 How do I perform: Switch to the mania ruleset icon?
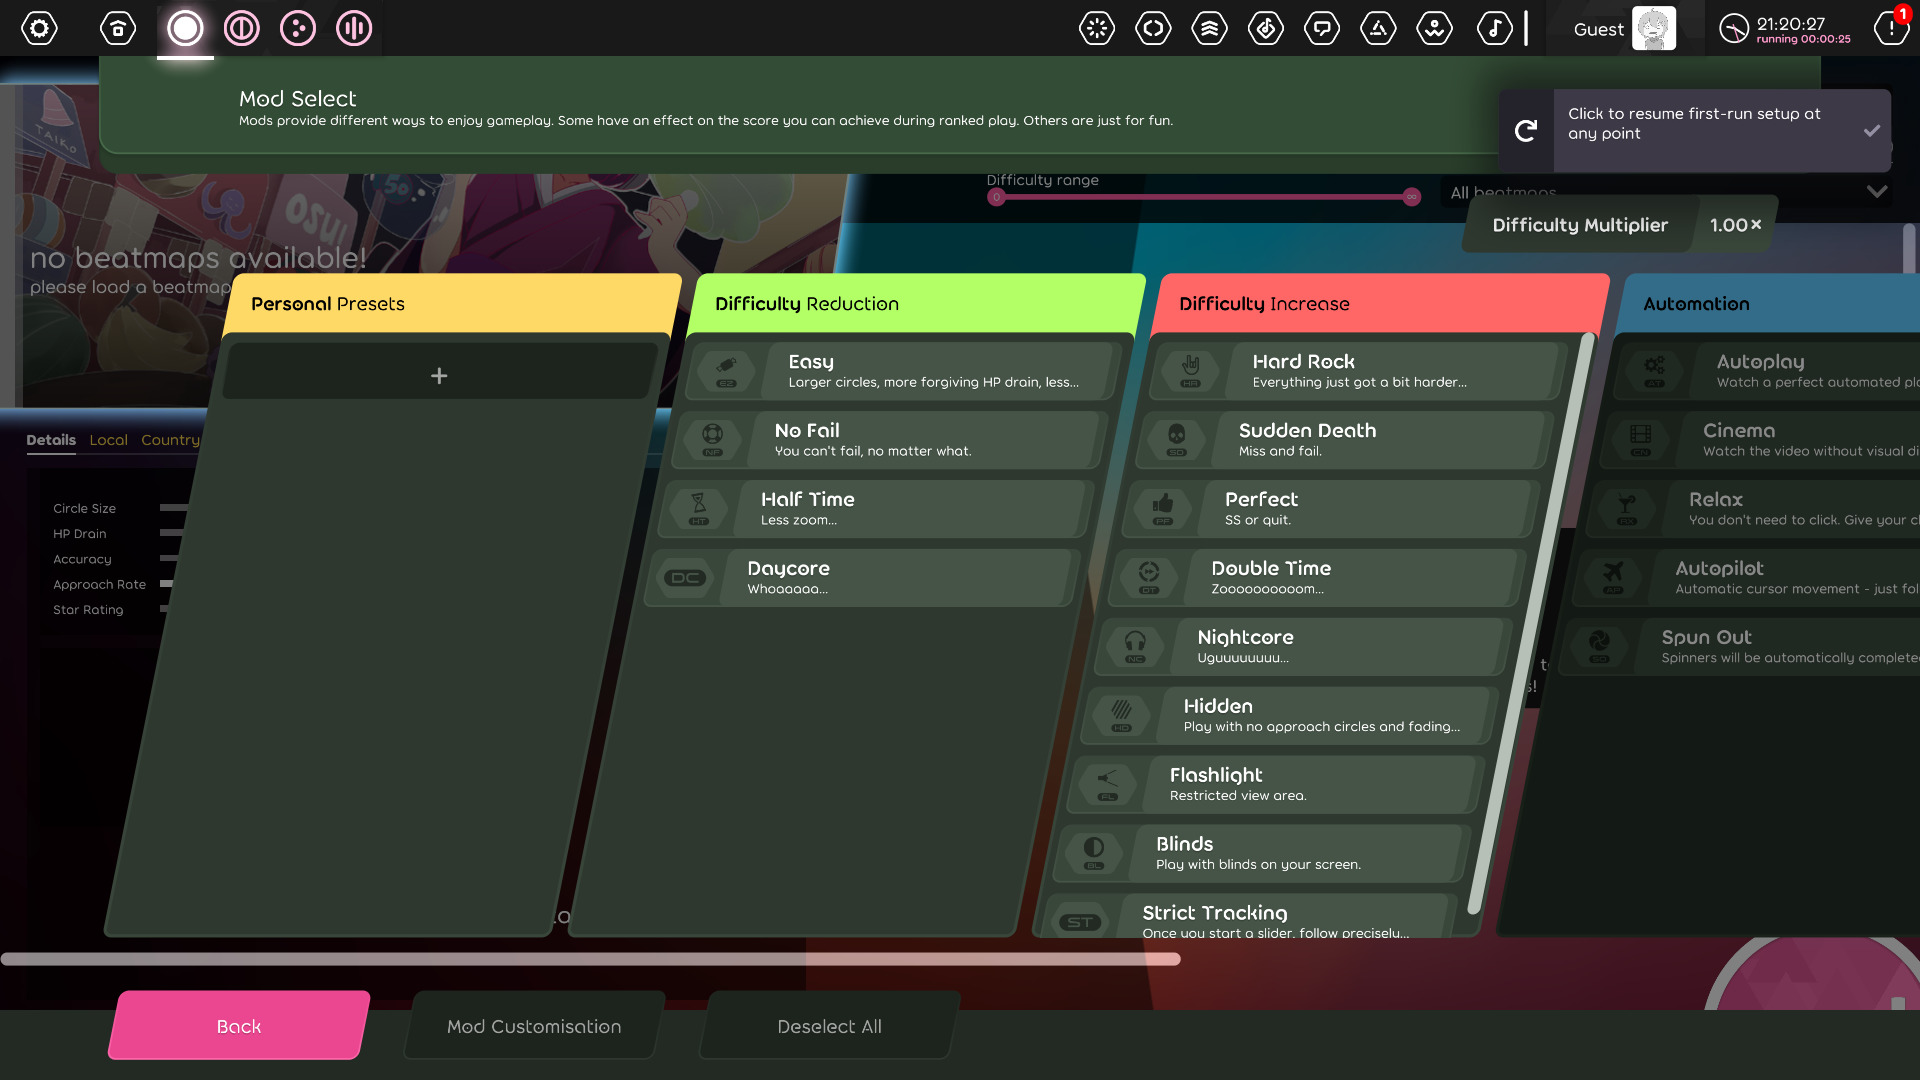(354, 28)
